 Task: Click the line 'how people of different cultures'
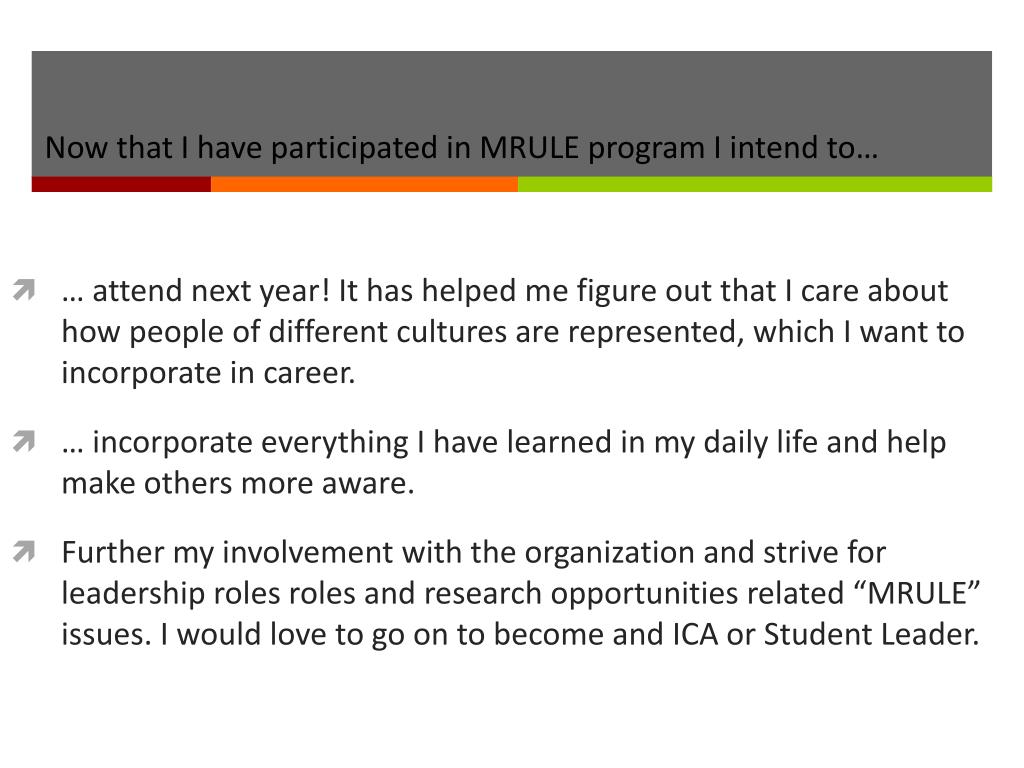pyautogui.click(x=513, y=332)
